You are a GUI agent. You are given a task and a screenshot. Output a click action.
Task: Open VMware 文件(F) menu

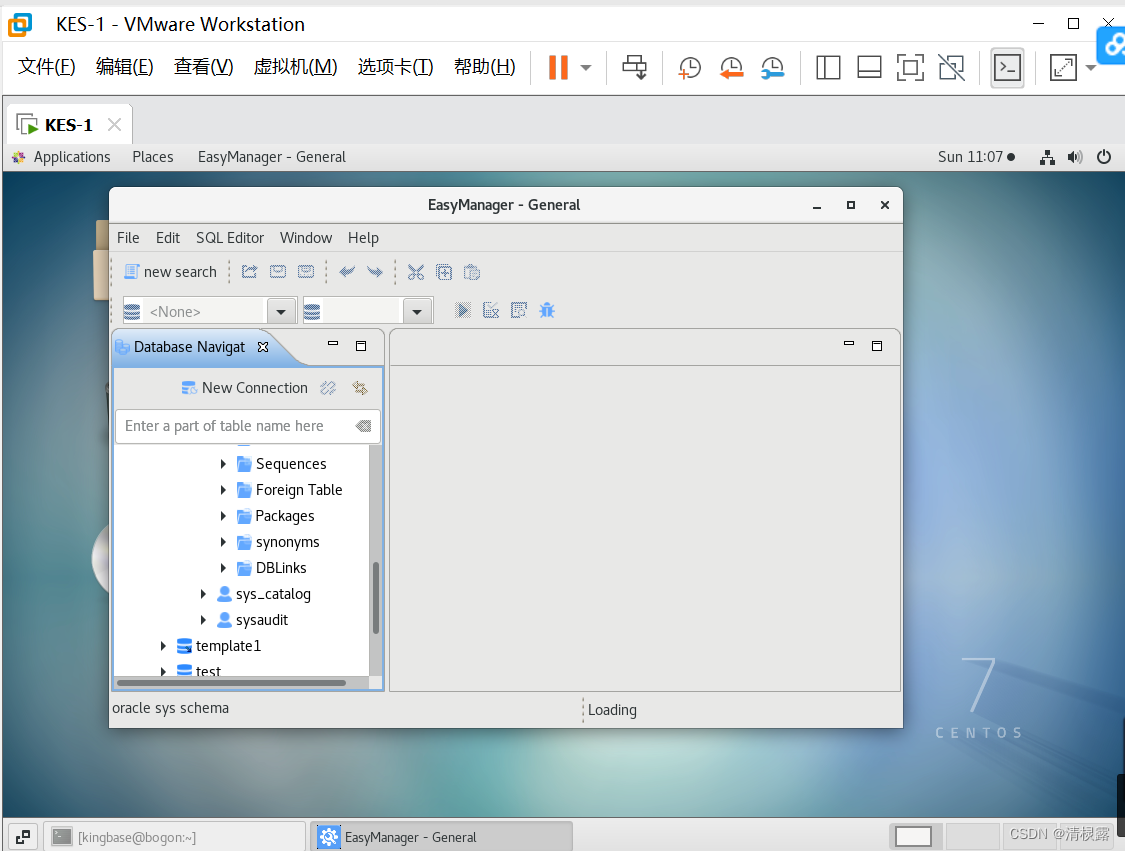tap(46, 67)
